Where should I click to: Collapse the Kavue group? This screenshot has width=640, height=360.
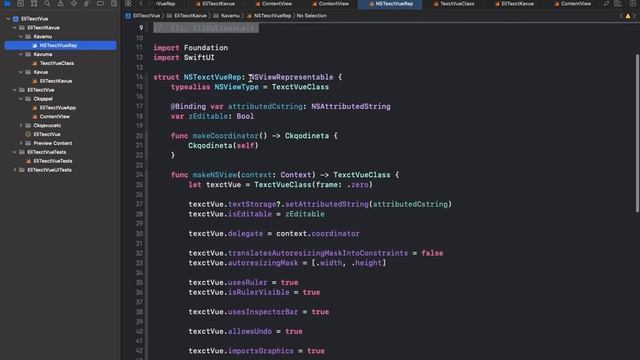coord(21,72)
